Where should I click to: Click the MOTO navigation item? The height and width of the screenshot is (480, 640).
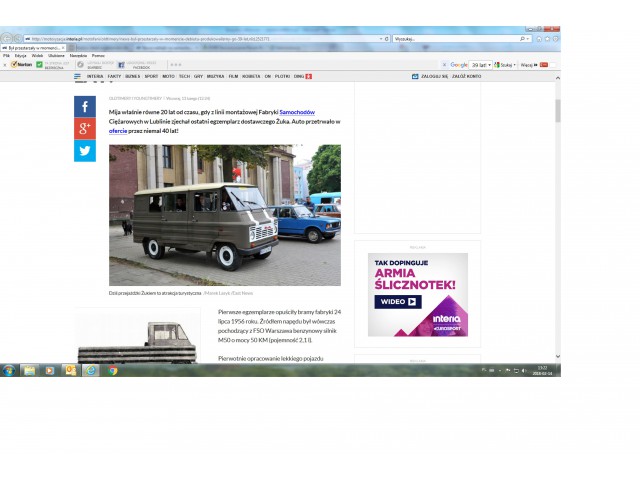click(168, 76)
